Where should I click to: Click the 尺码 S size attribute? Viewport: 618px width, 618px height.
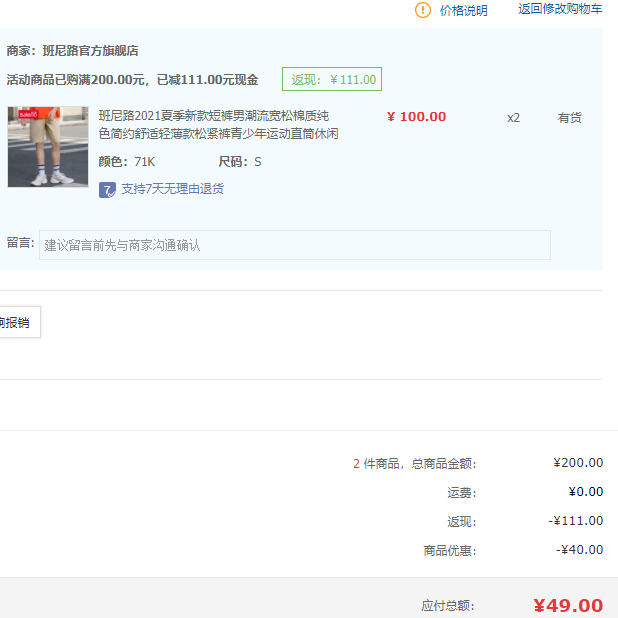[240, 162]
